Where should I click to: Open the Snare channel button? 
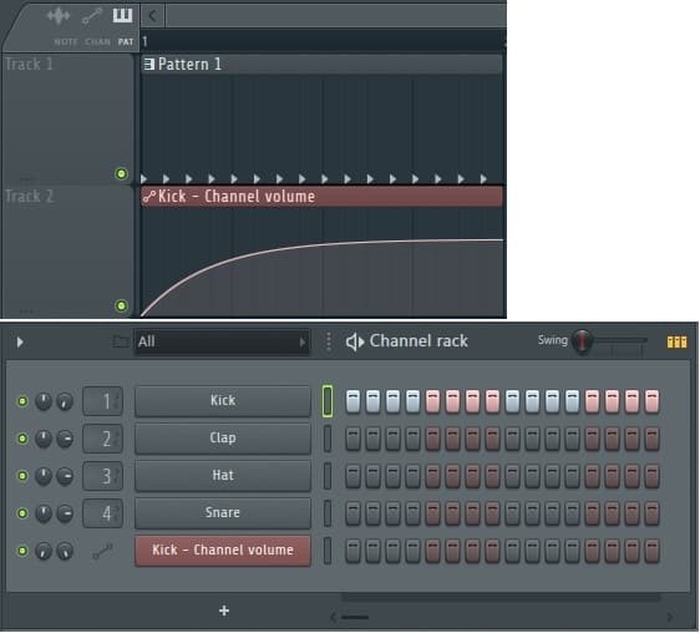222,512
